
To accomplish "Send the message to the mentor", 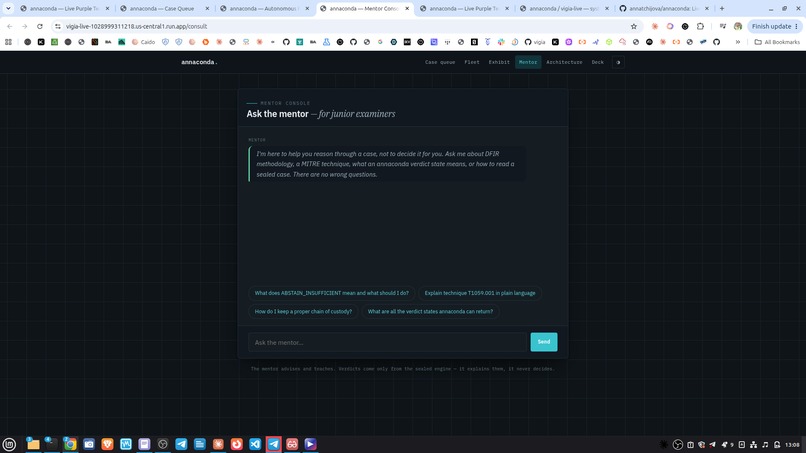I will (543, 342).
